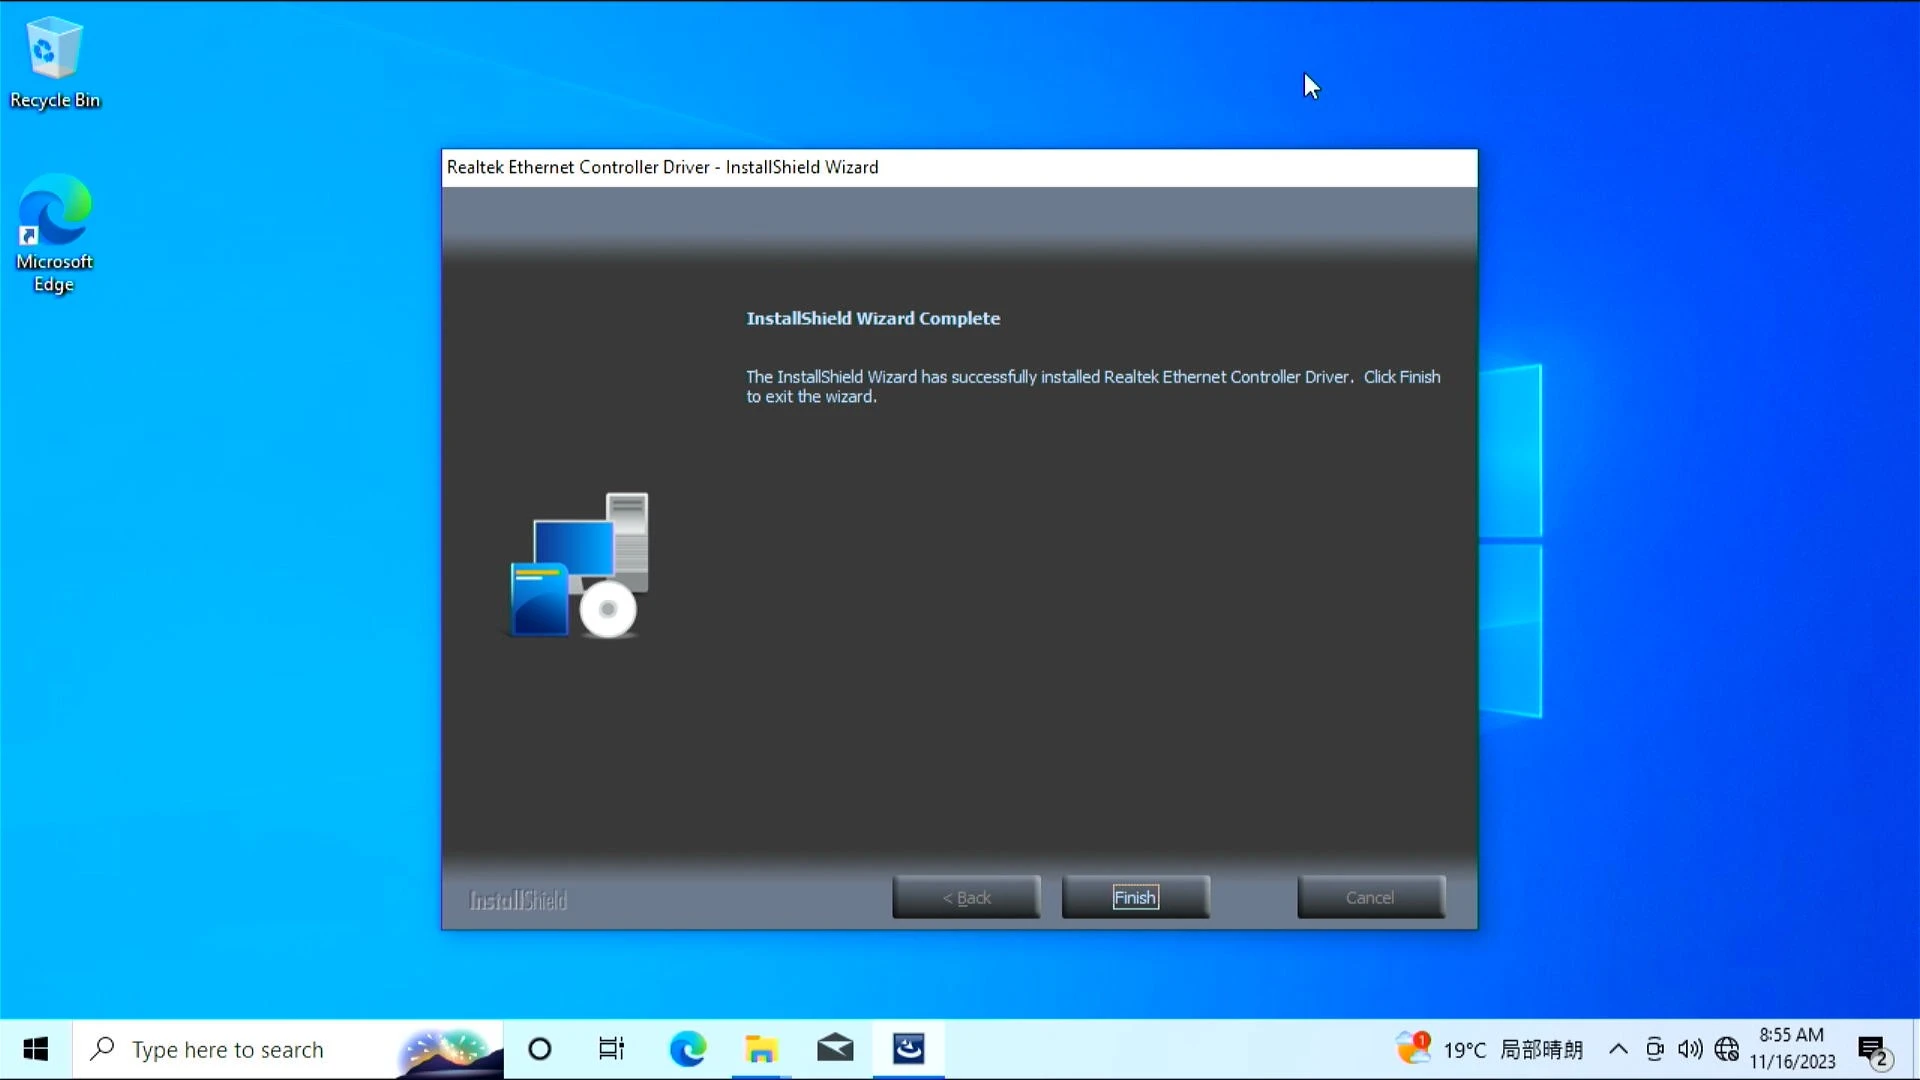Click the Realtek Ethernet Controller Driver title bar
Screen dimensions: 1920x1080
[959, 167]
